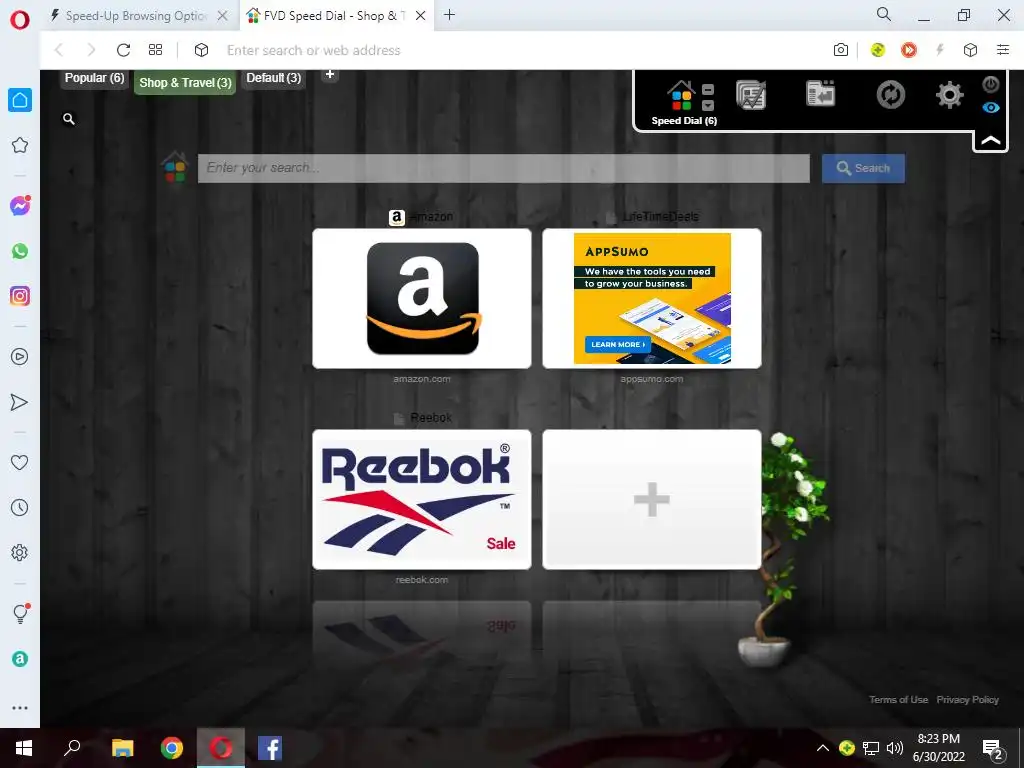The height and width of the screenshot is (768, 1024).
Task: Switch to the Popular (6) group tab
Action: tap(94, 78)
